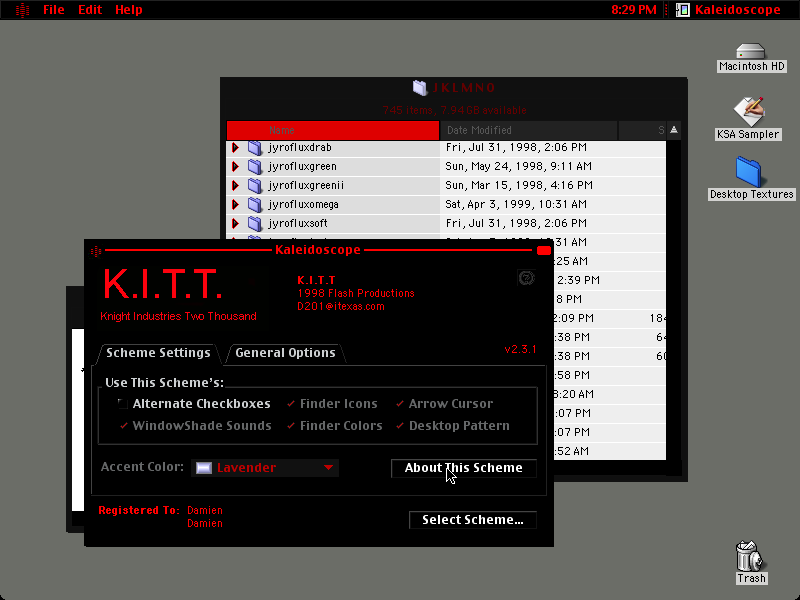The height and width of the screenshot is (600, 800).
Task: Expand the jyrofluxomega folder triangle
Action: click(x=235, y=205)
